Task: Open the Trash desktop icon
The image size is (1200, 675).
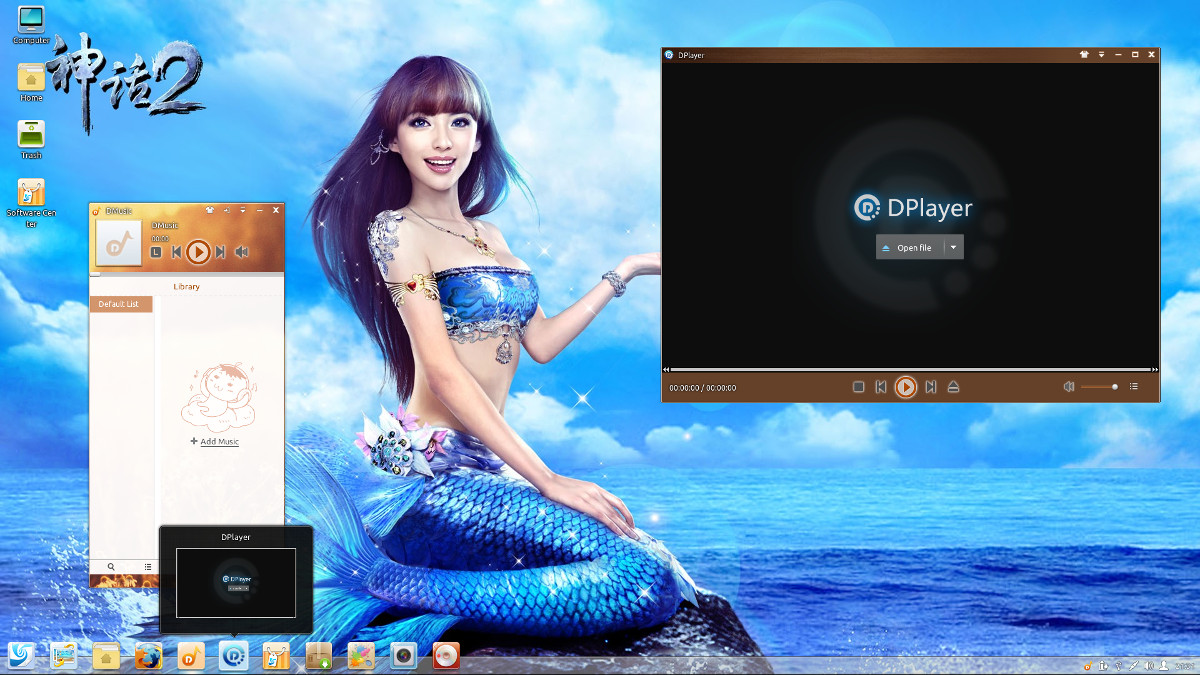Action: [x=31, y=140]
